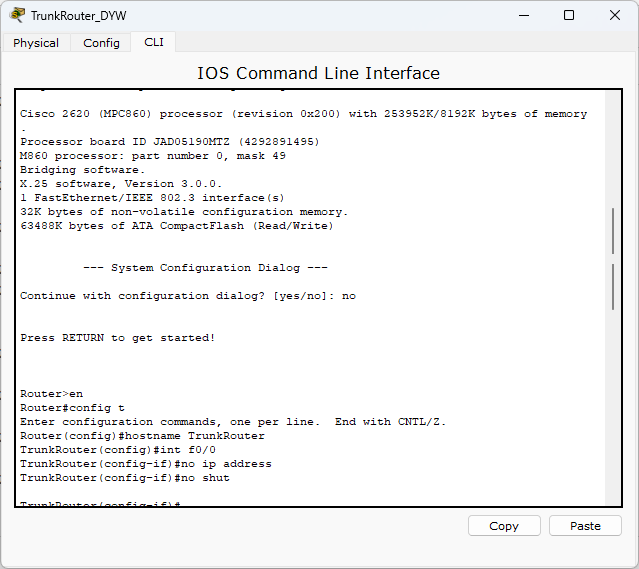639x569 pixels.
Task: Select the CLI tab
Action: coord(154,42)
